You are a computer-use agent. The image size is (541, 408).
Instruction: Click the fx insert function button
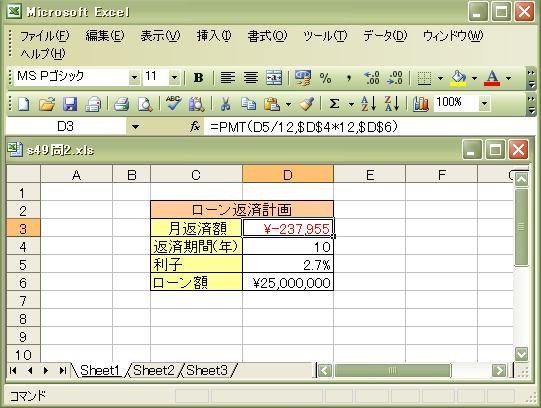(195, 127)
